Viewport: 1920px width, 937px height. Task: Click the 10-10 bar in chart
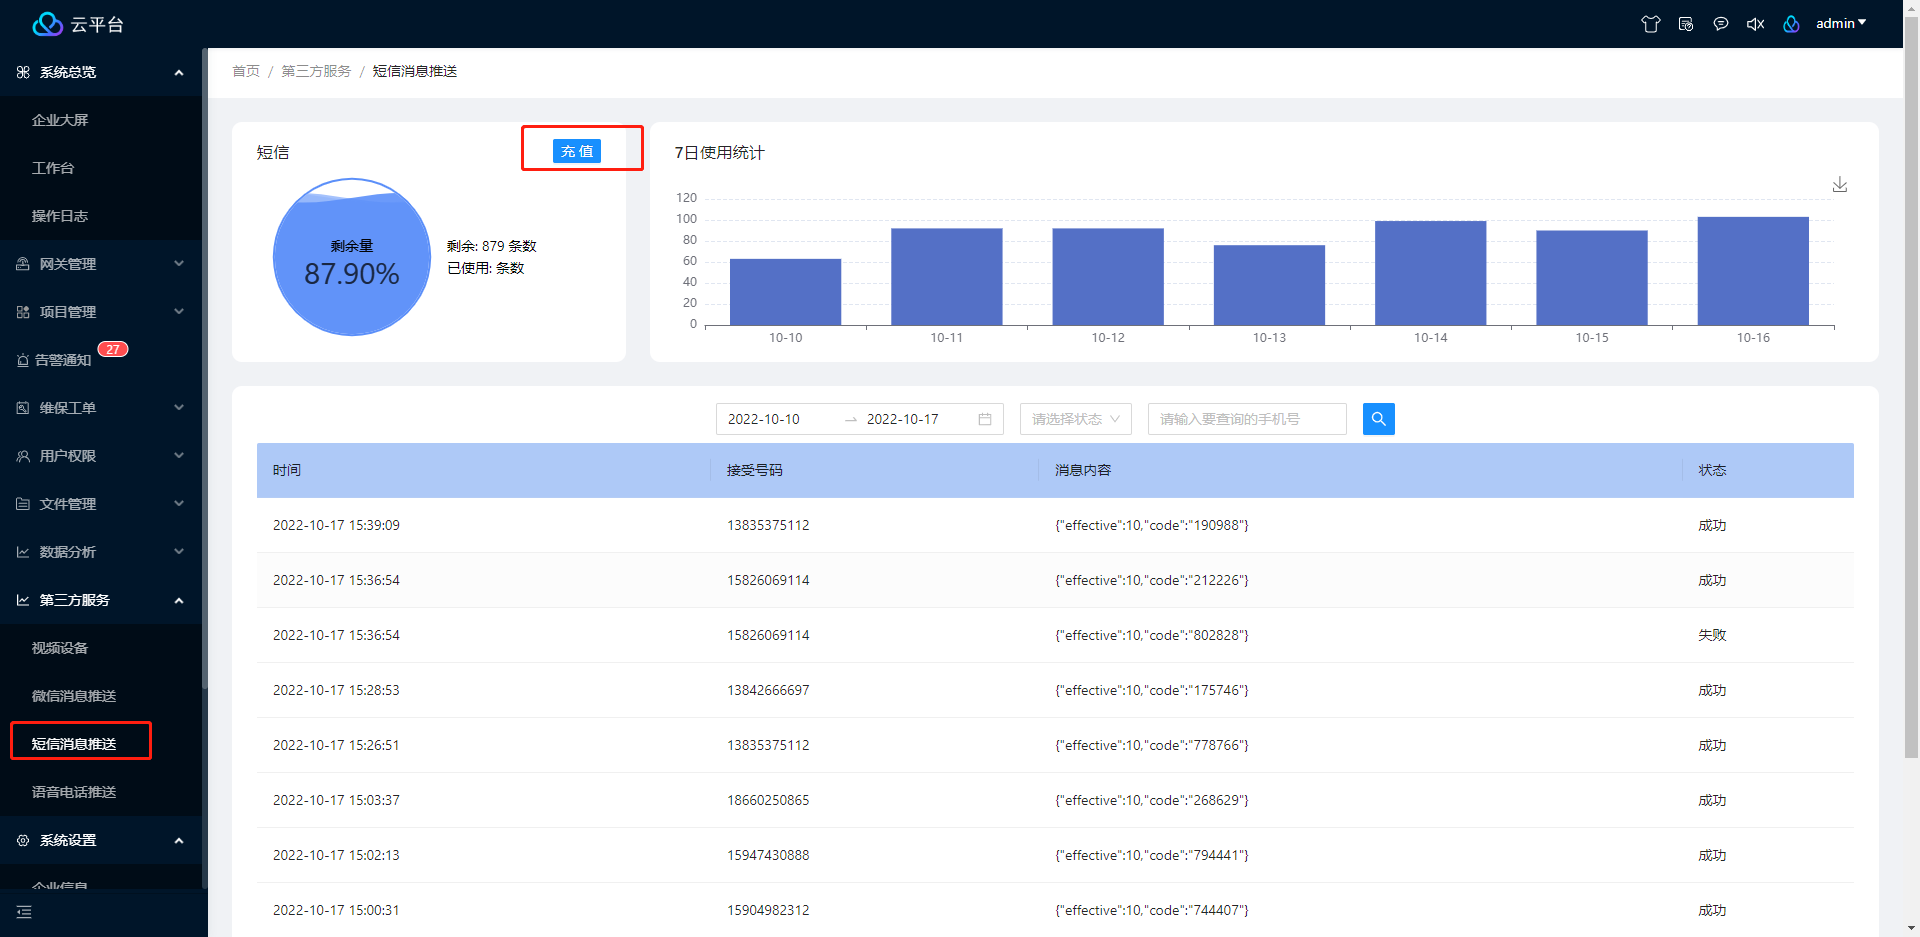(x=786, y=292)
